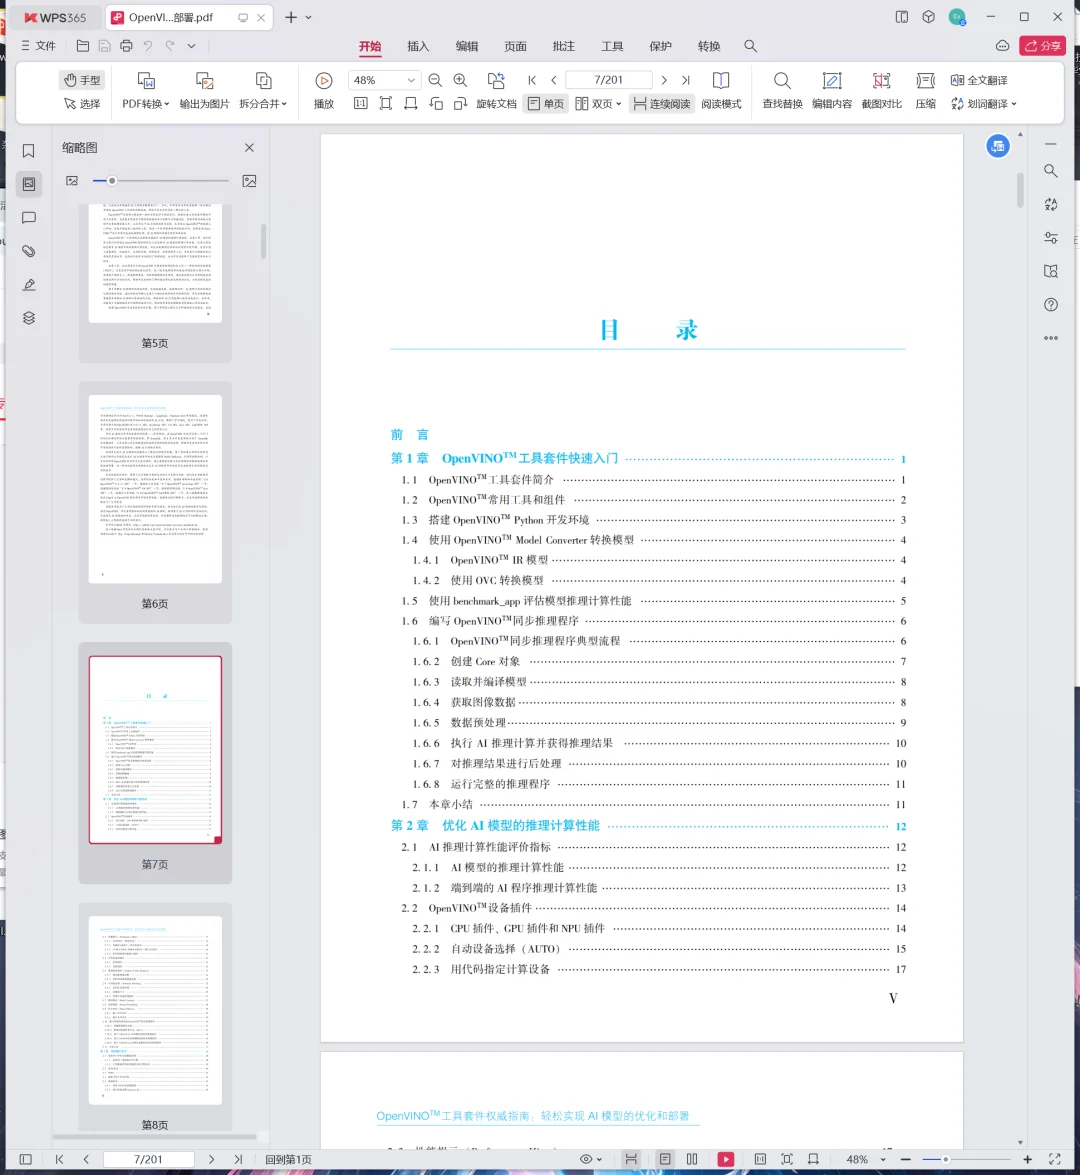Activate the Select tool (选择)
Screen dimensions: 1080x1175
(82, 104)
